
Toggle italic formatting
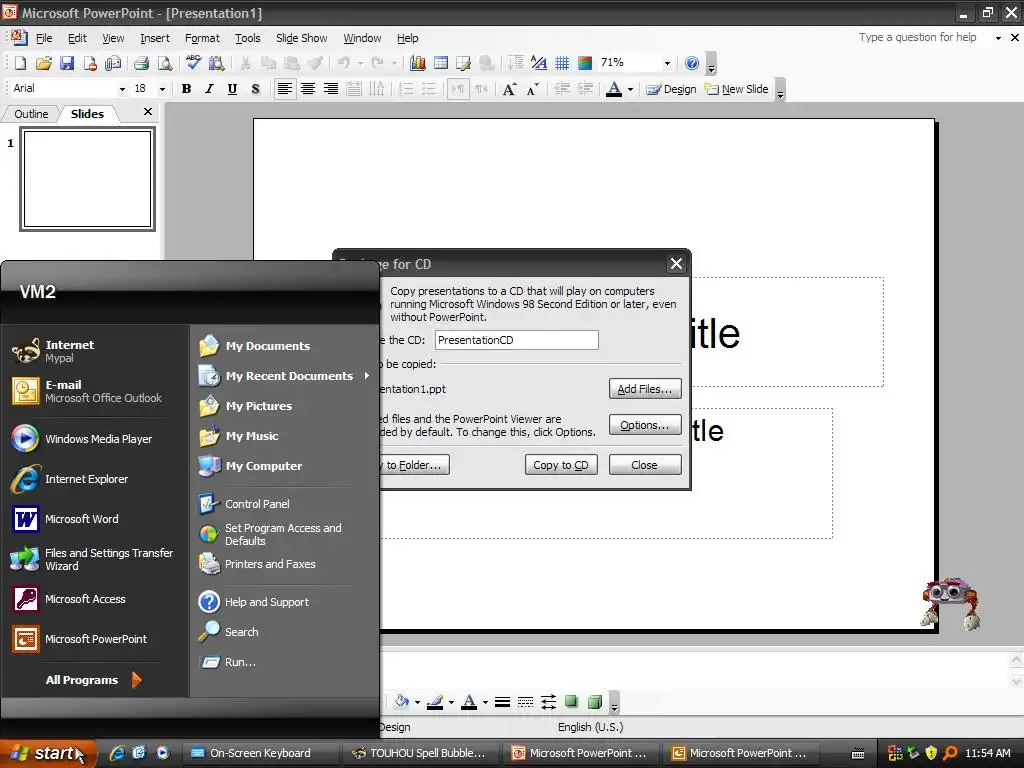tap(209, 89)
